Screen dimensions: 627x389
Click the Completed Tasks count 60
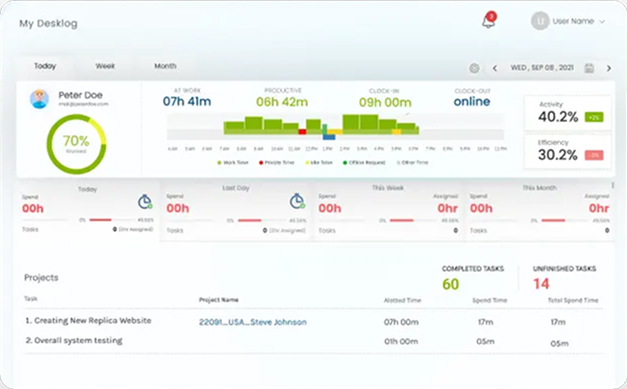click(451, 284)
